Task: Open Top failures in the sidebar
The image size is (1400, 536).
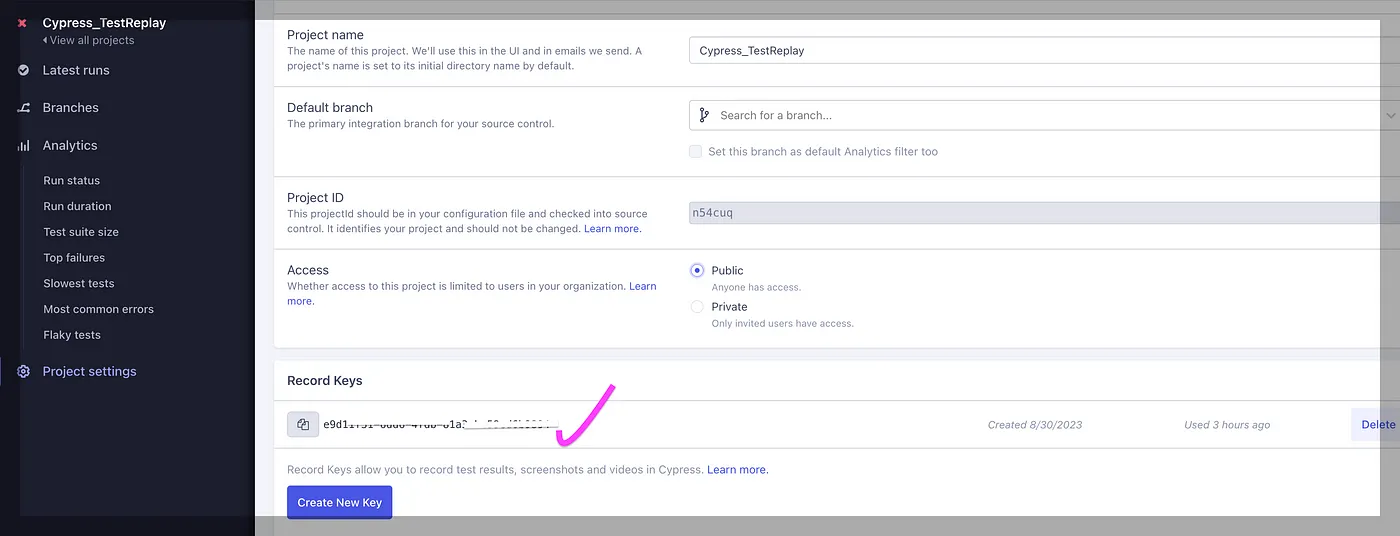Action: 74,257
